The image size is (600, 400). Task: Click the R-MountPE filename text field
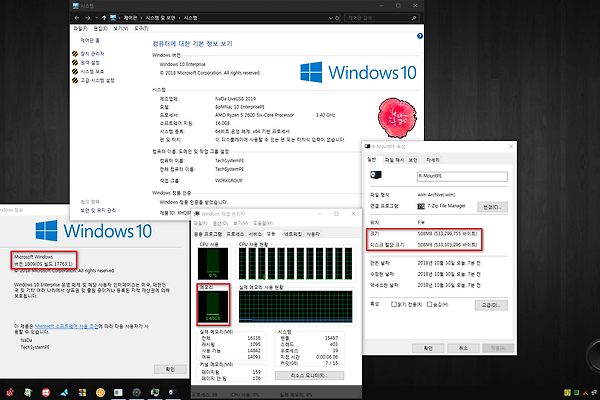point(462,176)
